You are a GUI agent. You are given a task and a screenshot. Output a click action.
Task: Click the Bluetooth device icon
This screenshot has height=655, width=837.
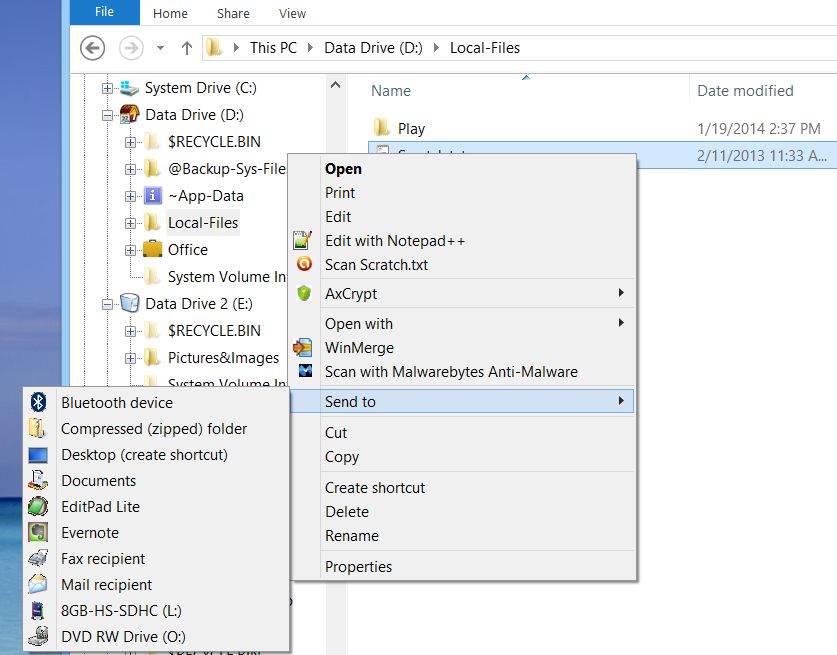coord(38,403)
